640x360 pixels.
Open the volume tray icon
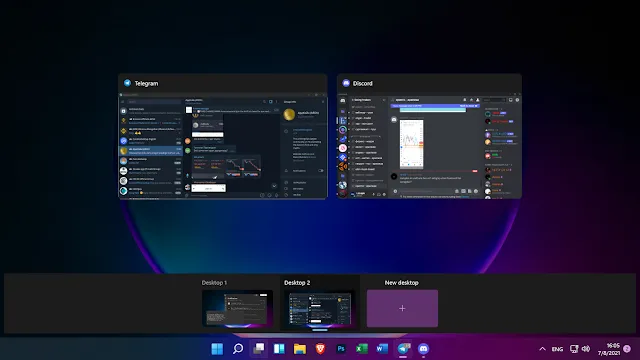point(586,349)
